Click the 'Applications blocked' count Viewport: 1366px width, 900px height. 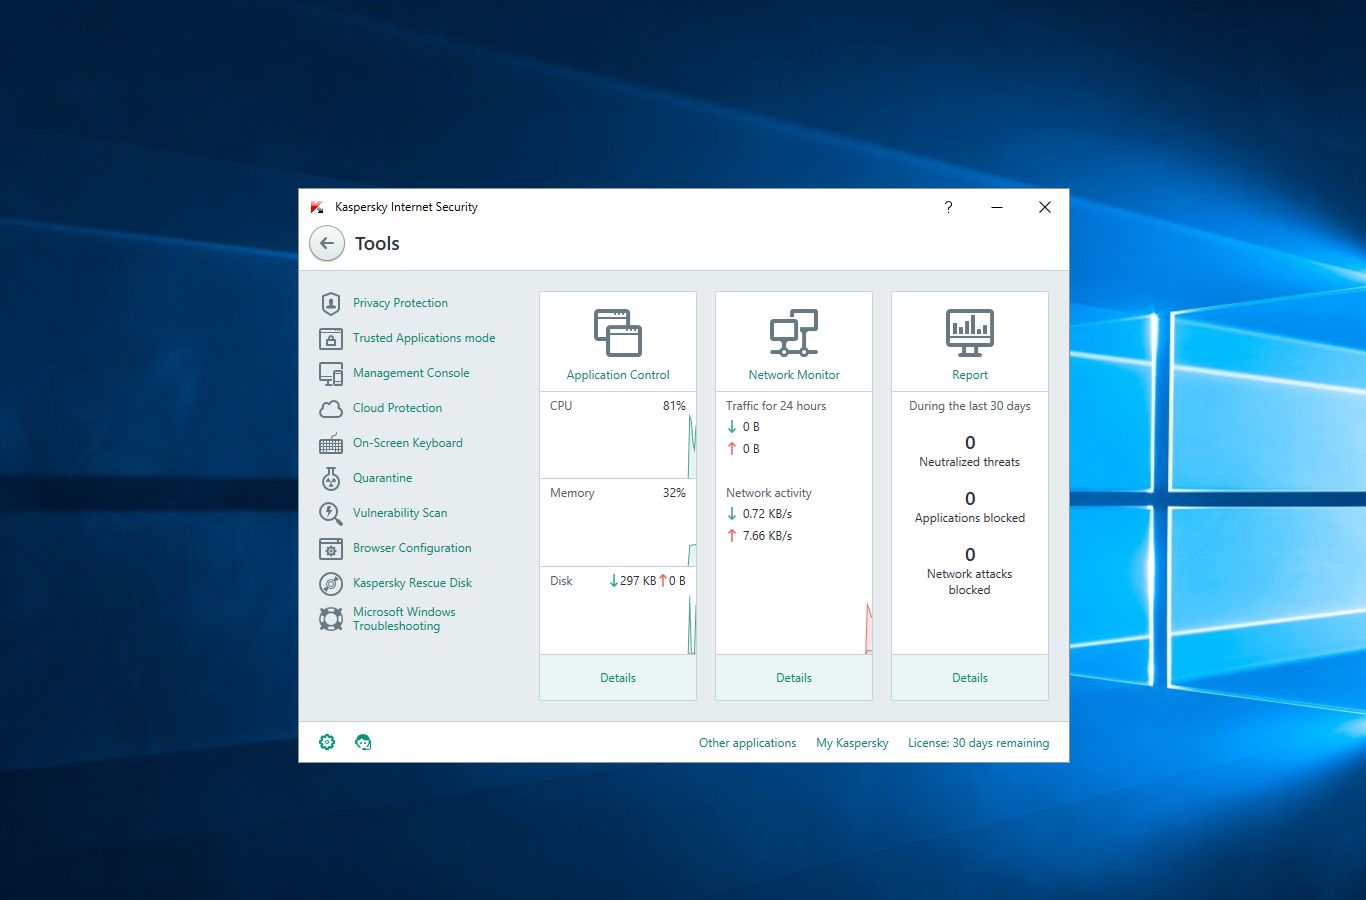click(970, 499)
